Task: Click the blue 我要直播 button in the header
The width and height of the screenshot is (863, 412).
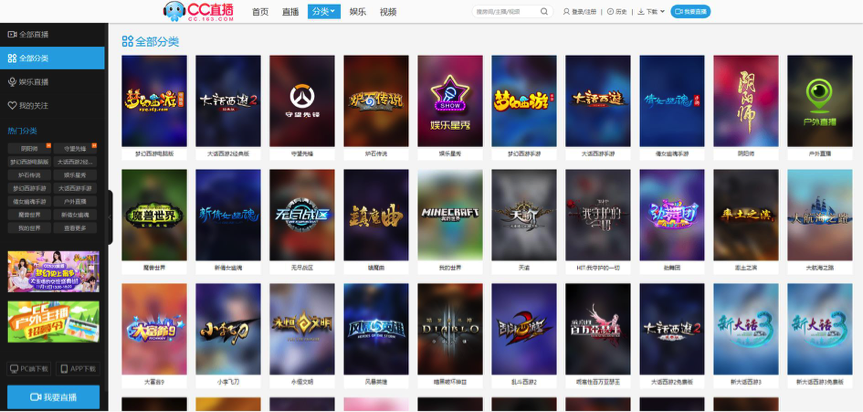Action: tap(690, 12)
